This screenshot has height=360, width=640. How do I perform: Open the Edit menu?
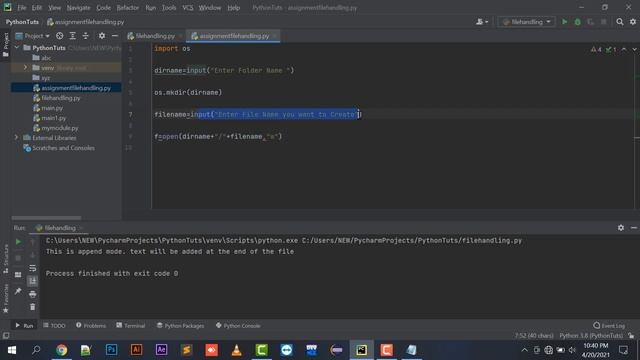(37, 8)
